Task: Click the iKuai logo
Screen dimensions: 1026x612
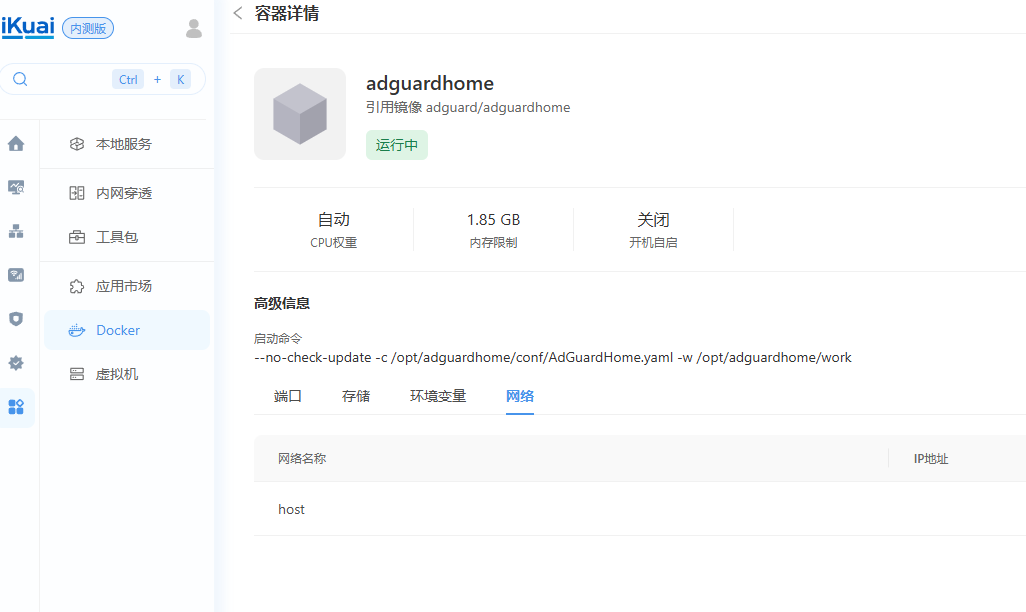Action: pos(28,27)
